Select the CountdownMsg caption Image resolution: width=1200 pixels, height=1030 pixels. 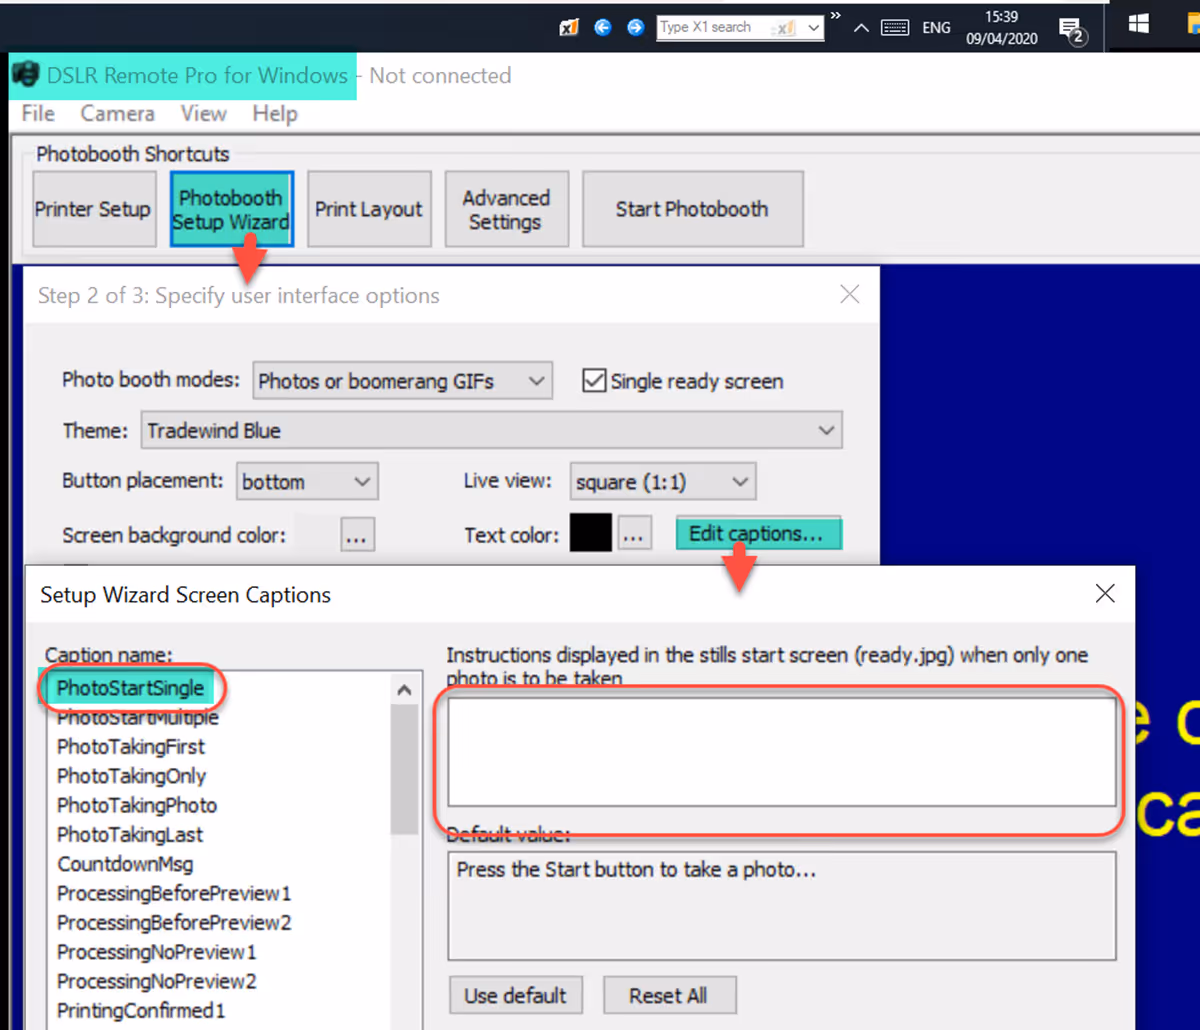point(125,864)
